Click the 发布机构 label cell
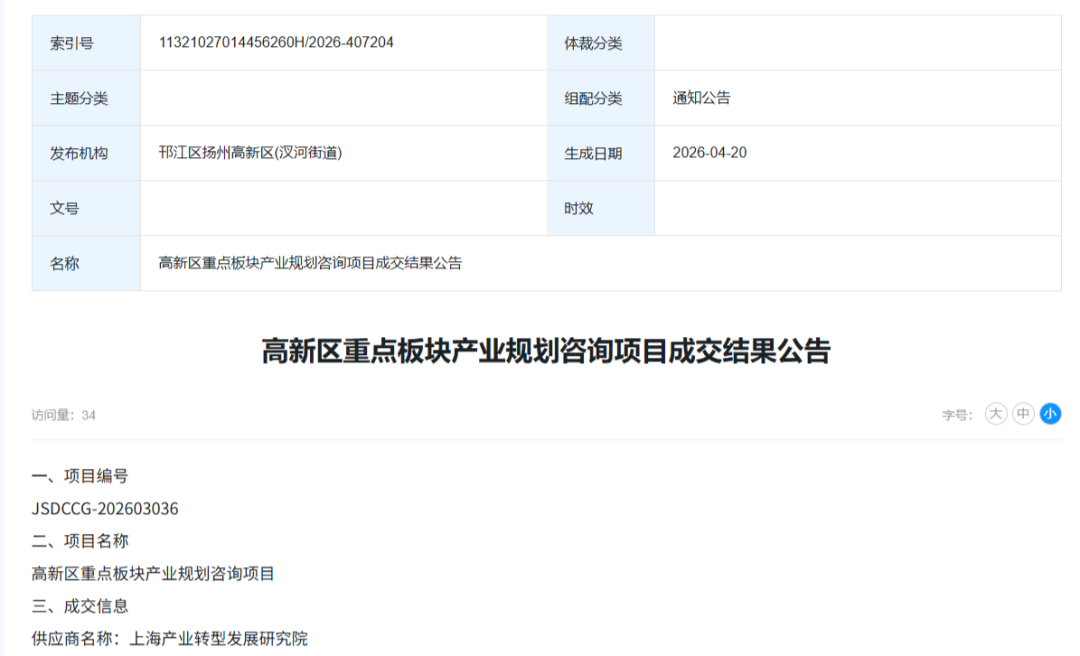Image resolution: width=1080 pixels, height=656 pixels. [86, 153]
